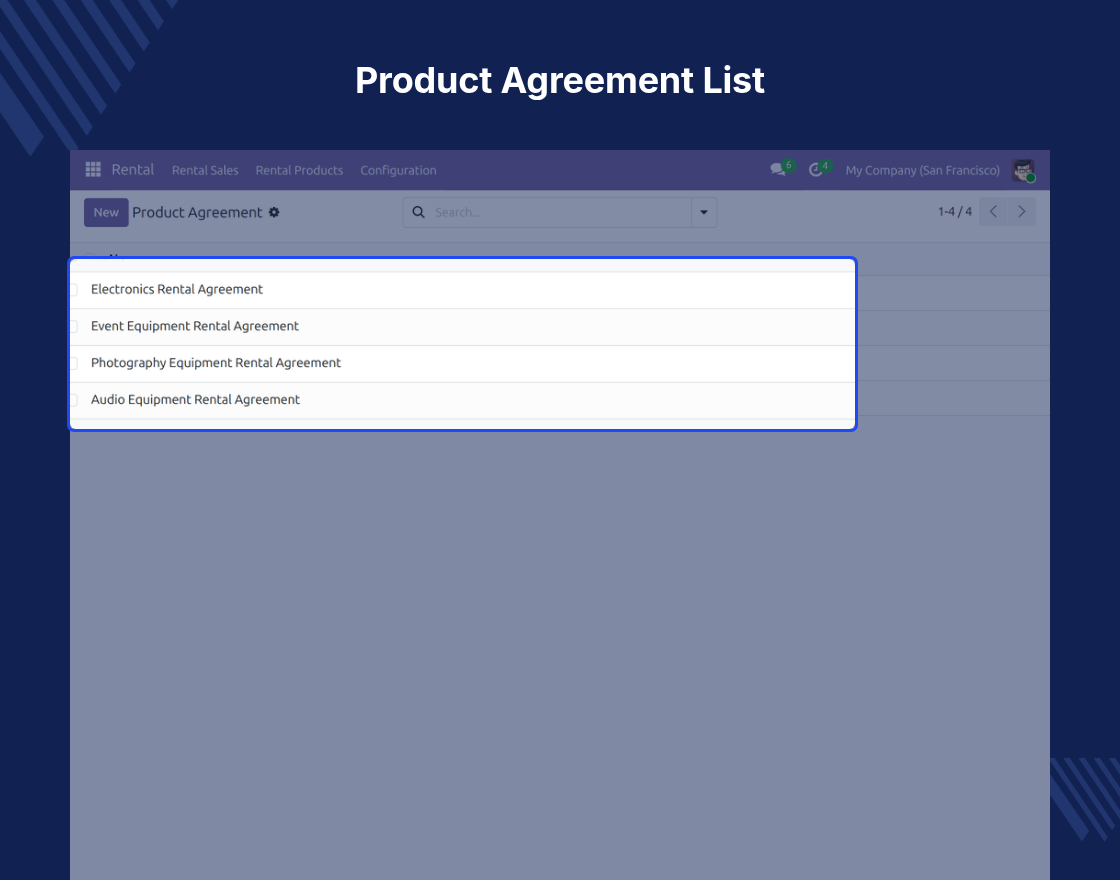Open Electronics Rental Agreement record
The height and width of the screenshot is (880, 1120).
(176, 289)
